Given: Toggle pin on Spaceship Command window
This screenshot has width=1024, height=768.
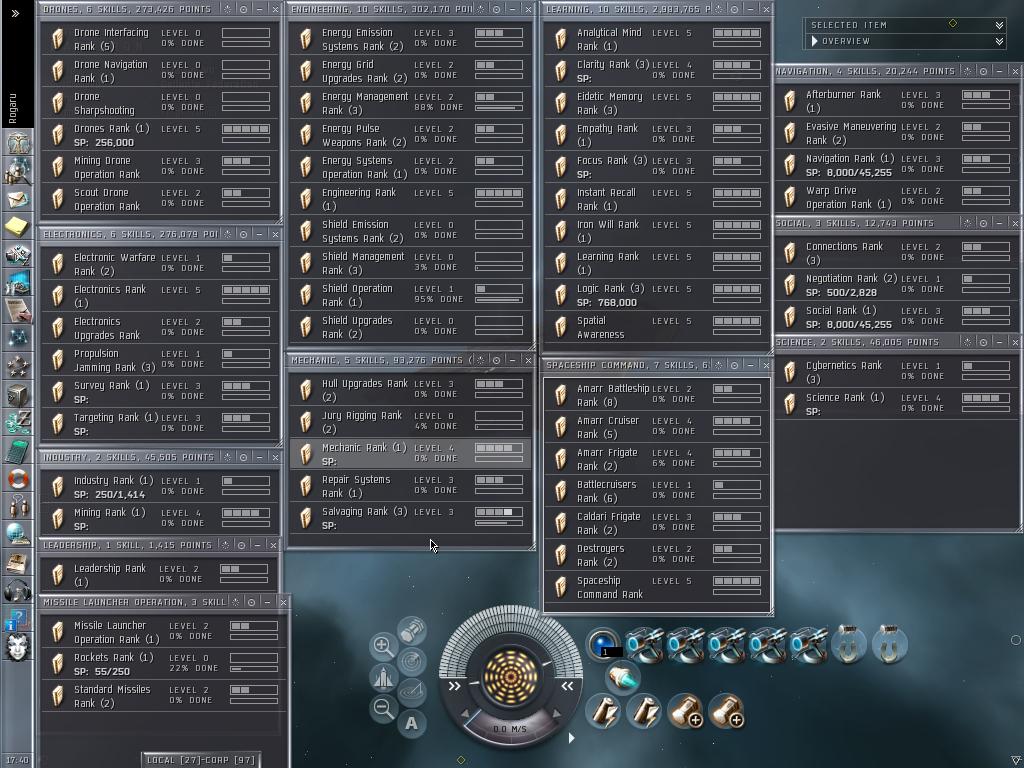Looking at the screenshot, I should point(718,365).
